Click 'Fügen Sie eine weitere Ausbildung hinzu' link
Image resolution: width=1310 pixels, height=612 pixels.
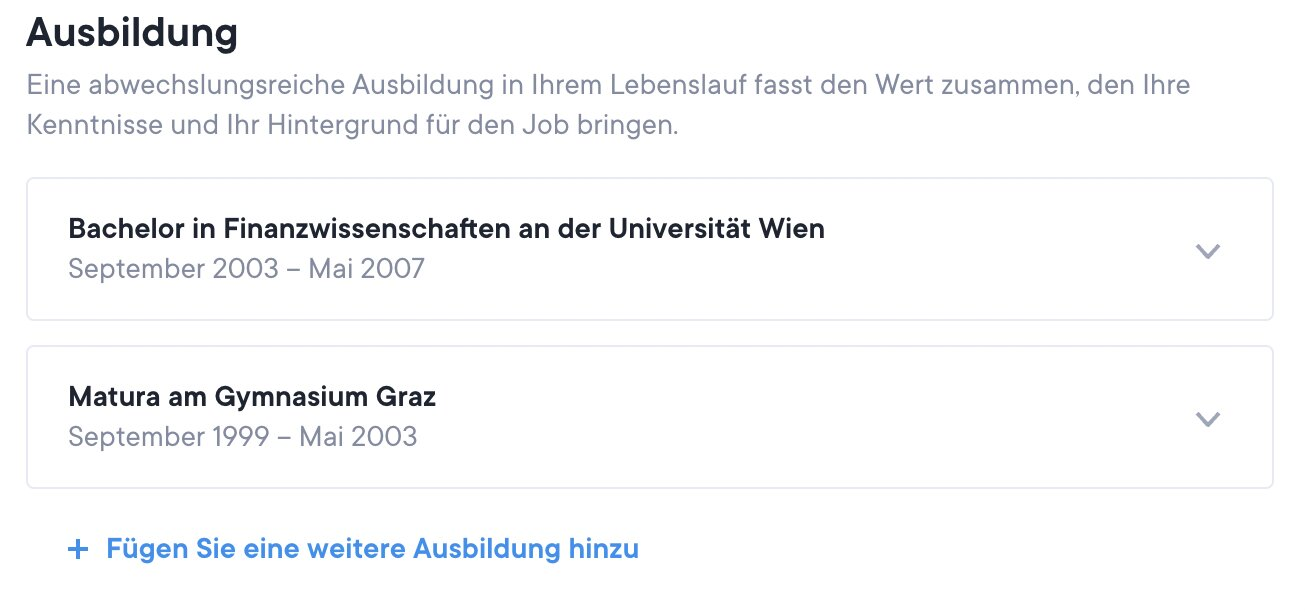[372, 549]
